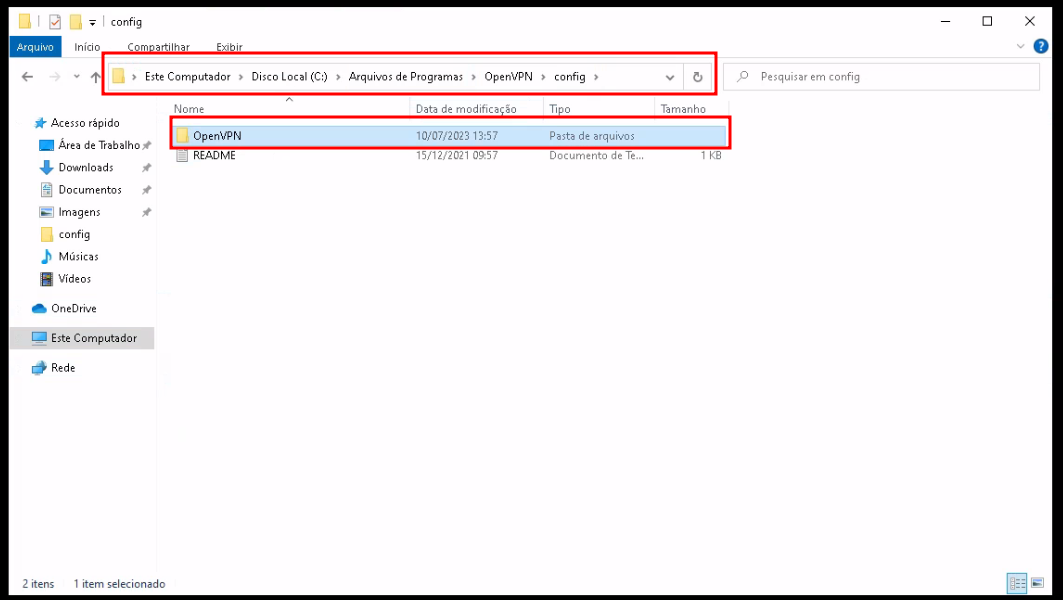Expand the Quick Access toolbar customize dropdown

[x=93, y=22]
